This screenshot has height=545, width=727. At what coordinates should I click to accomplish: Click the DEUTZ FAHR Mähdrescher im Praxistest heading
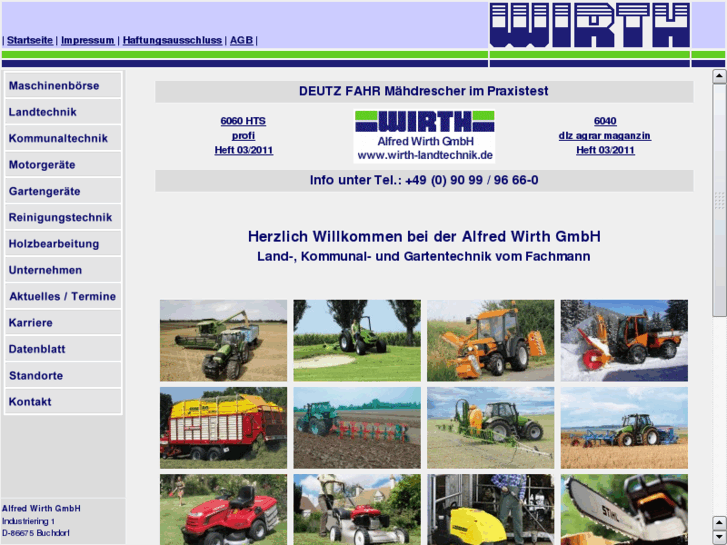(x=424, y=91)
